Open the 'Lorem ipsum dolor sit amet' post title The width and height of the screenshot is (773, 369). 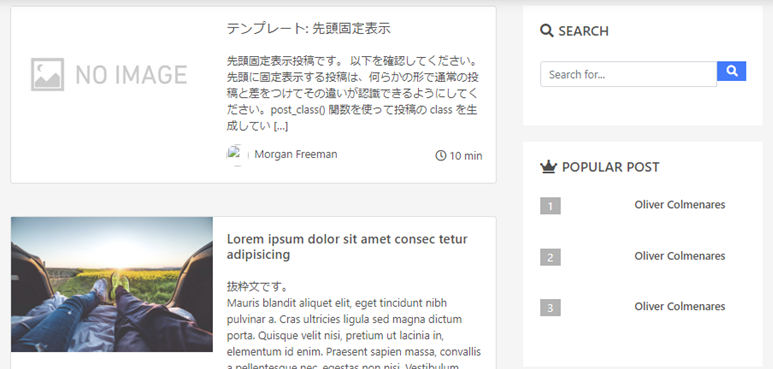click(347, 247)
